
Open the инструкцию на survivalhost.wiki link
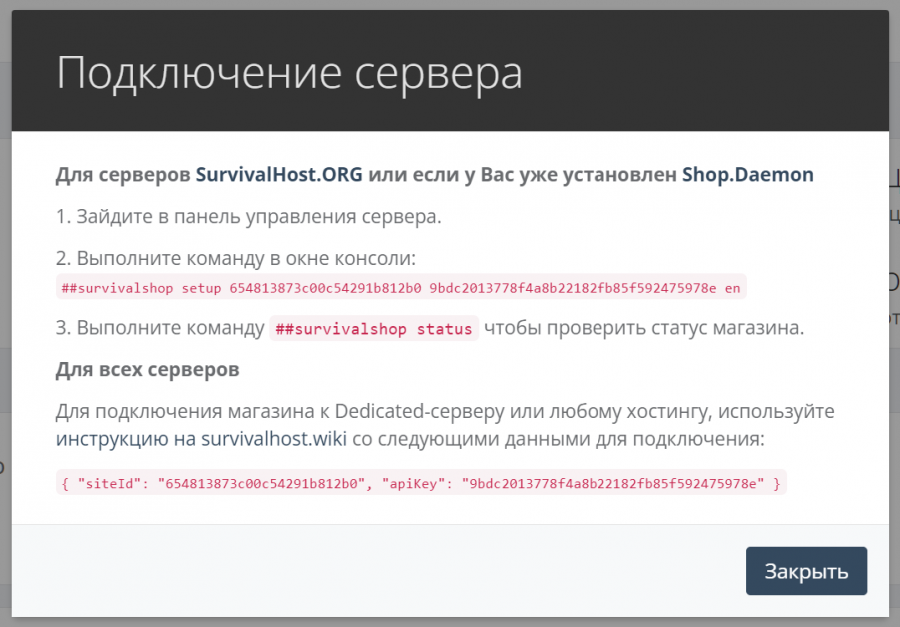(200, 438)
